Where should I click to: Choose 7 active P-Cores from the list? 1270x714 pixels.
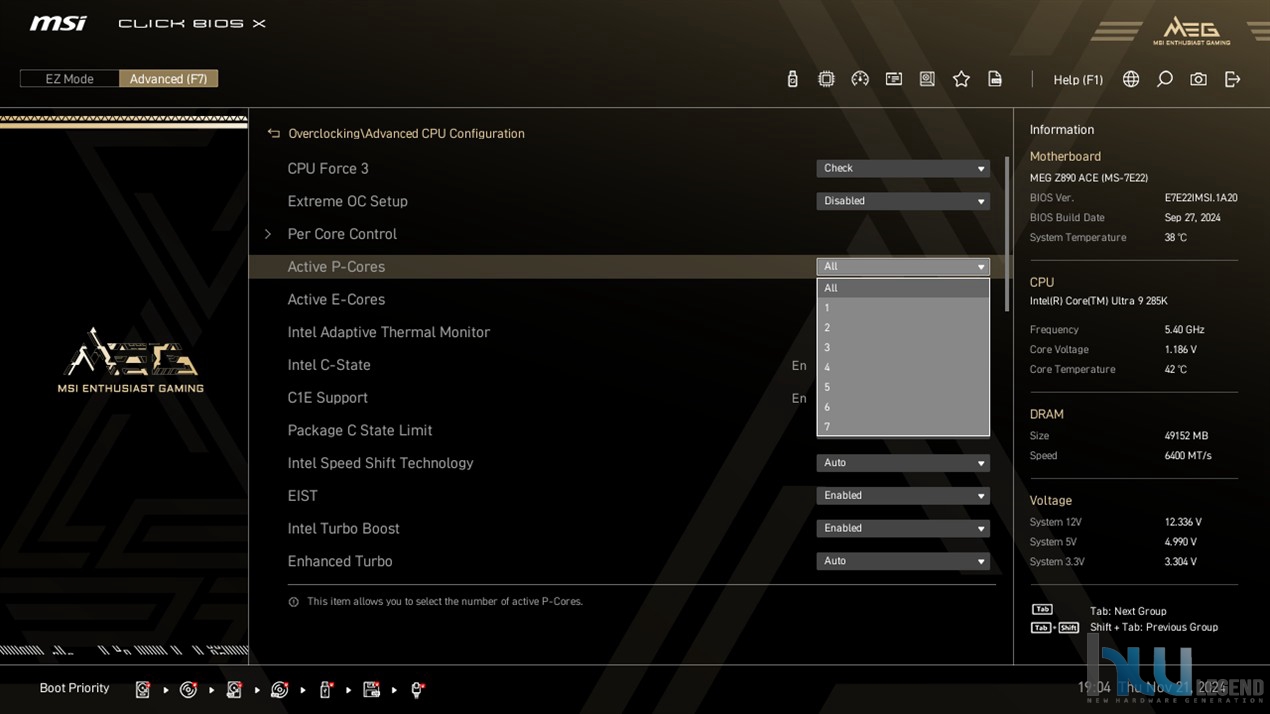(903, 426)
